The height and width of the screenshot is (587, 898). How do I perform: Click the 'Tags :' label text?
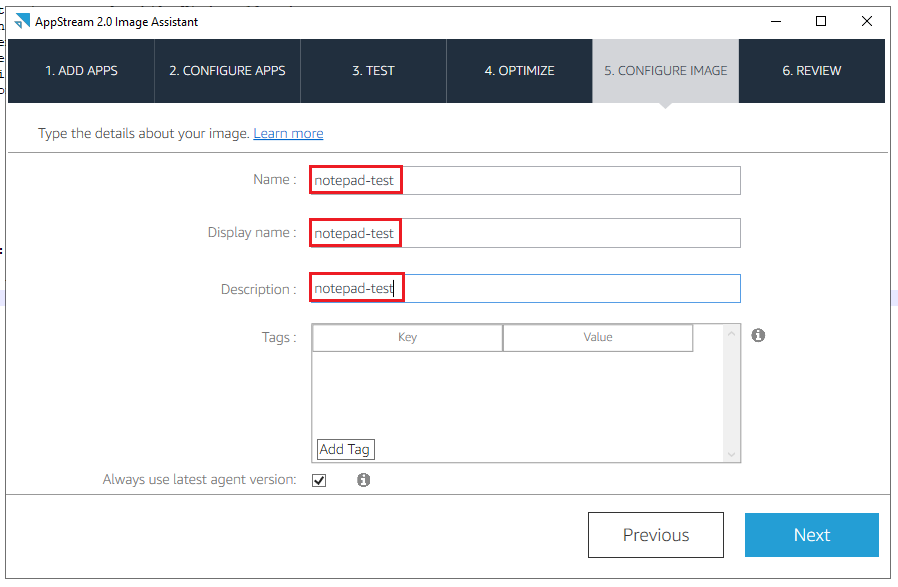pos(279,337)
